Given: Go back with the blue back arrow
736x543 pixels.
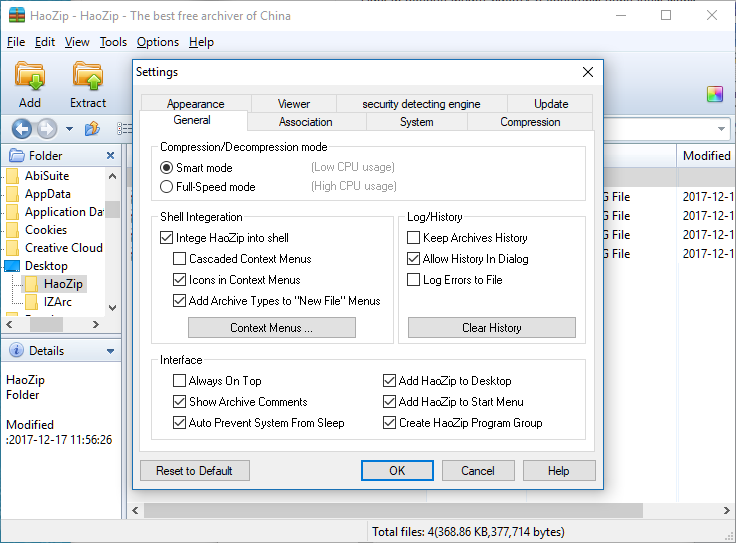Looking at the screenshot, I should click(22, 129).
